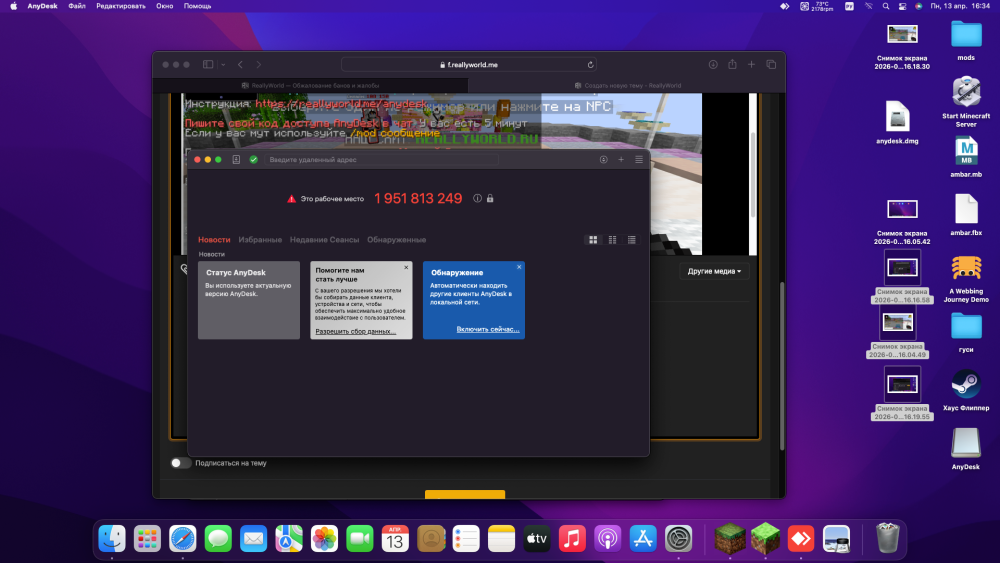Select the small tiles view in AnyDesk
The height and width of the screenshot is (563, 1000).
612,240
